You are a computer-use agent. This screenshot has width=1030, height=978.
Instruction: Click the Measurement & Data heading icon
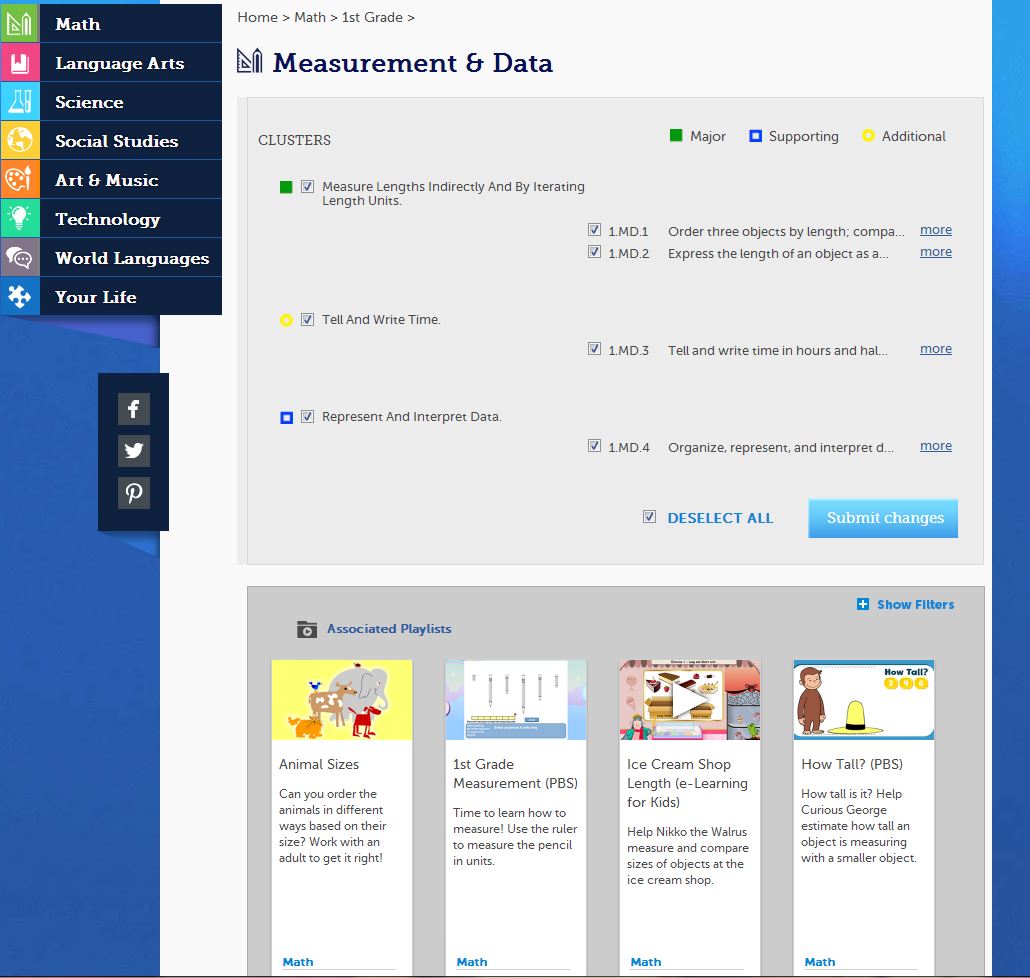pyautogui.click(x=250, y=61)
